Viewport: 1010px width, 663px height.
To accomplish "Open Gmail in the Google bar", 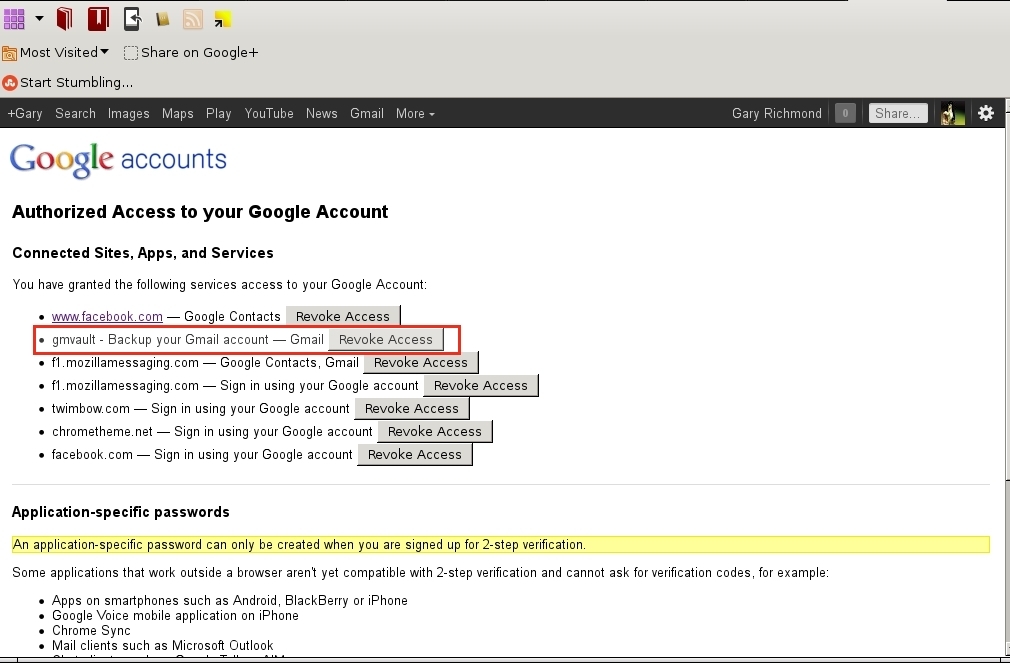I will point(367,113).
